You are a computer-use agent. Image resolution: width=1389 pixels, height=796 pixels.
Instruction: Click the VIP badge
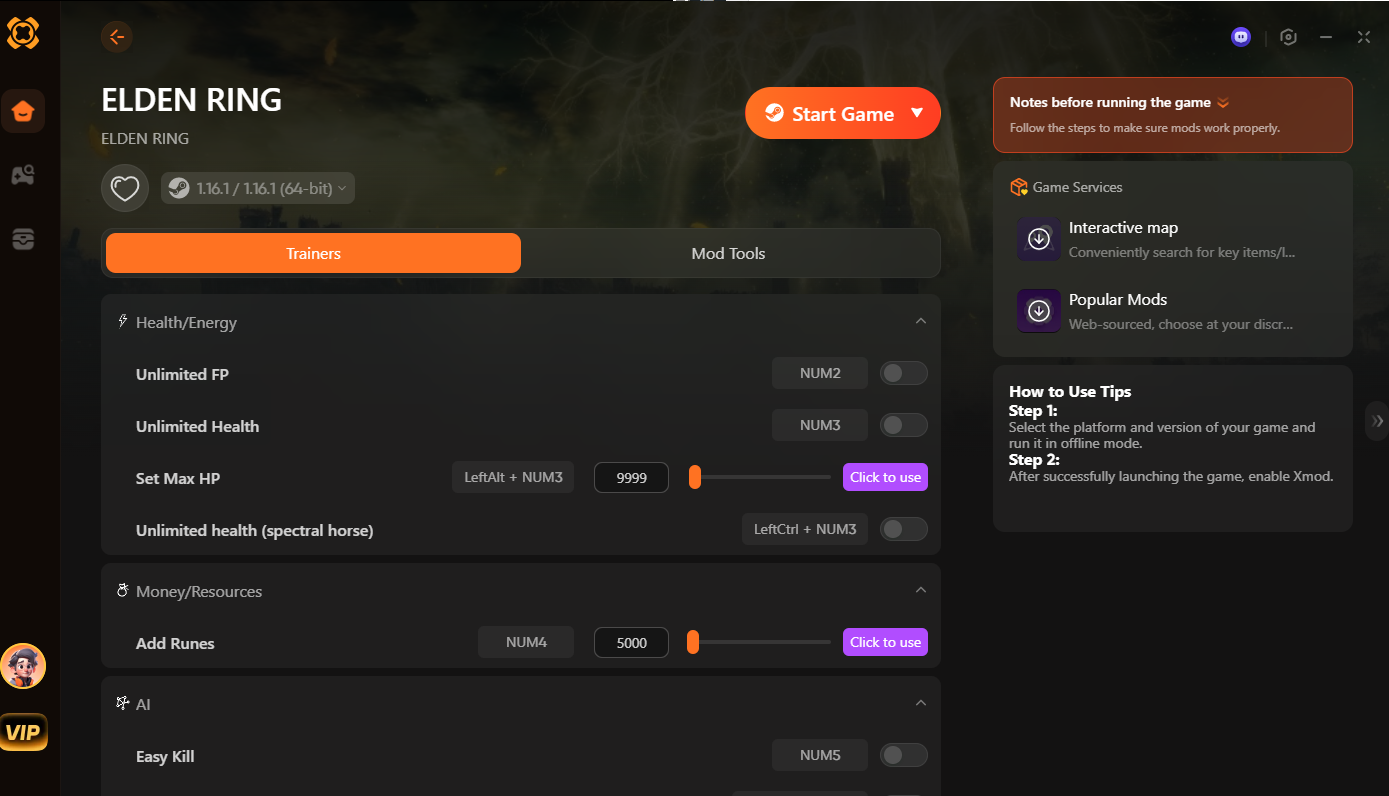[23, 733]
